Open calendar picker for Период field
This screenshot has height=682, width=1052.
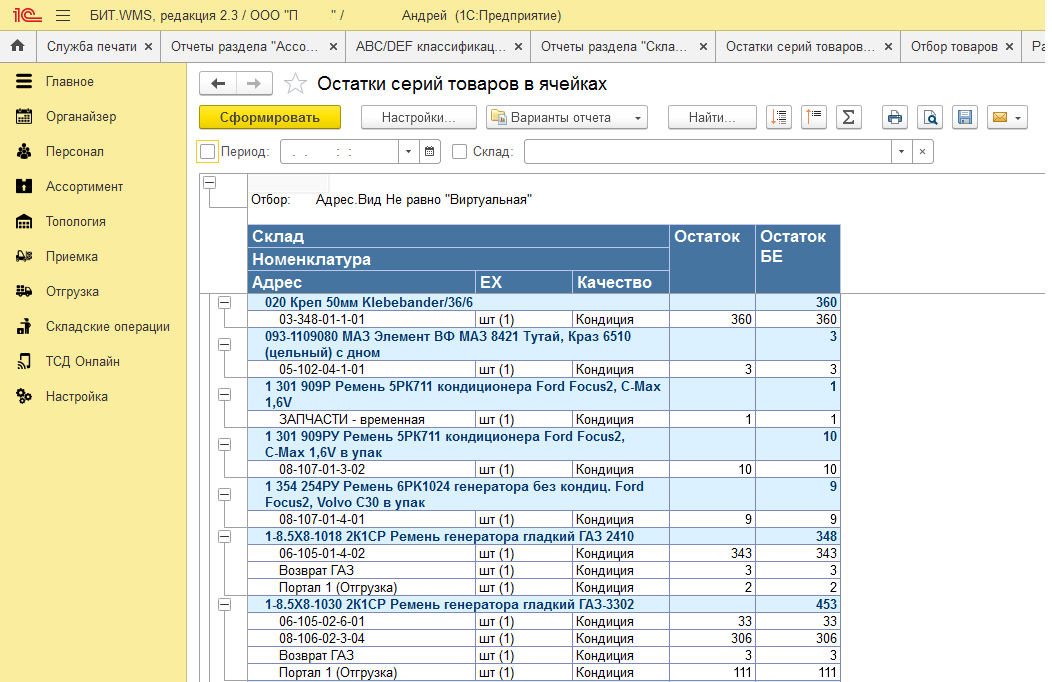point(430,152)
